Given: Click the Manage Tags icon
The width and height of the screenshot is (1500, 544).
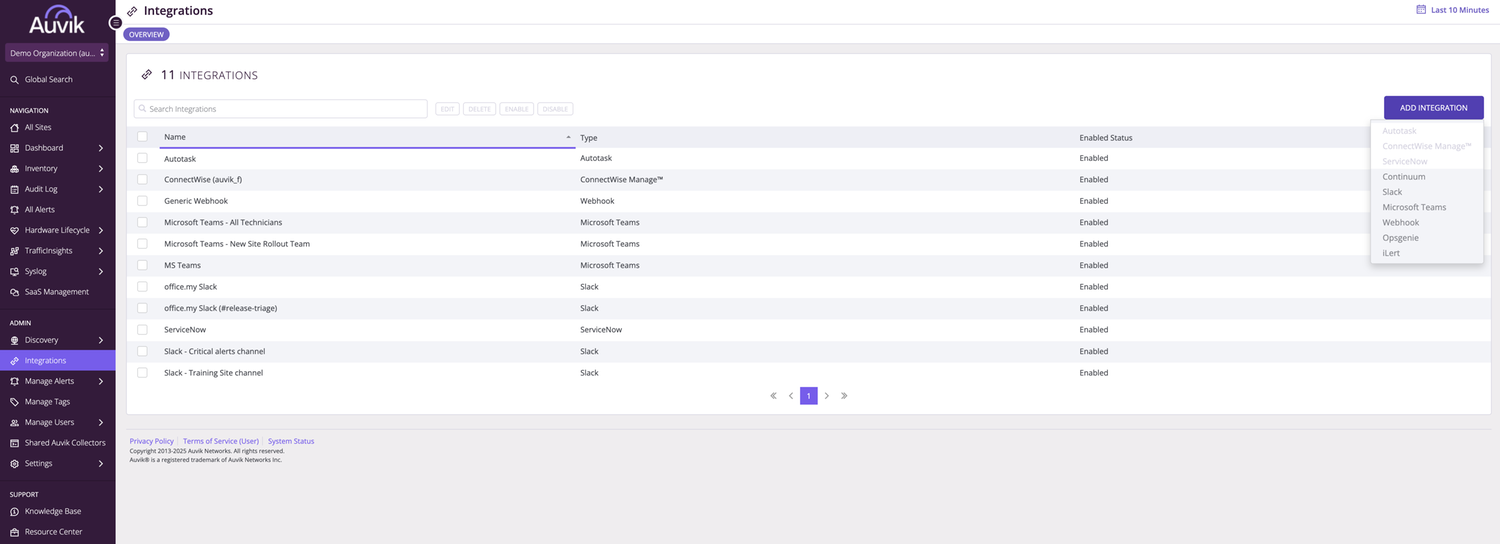Looking at the screenshot, I should tap(14, 402).
